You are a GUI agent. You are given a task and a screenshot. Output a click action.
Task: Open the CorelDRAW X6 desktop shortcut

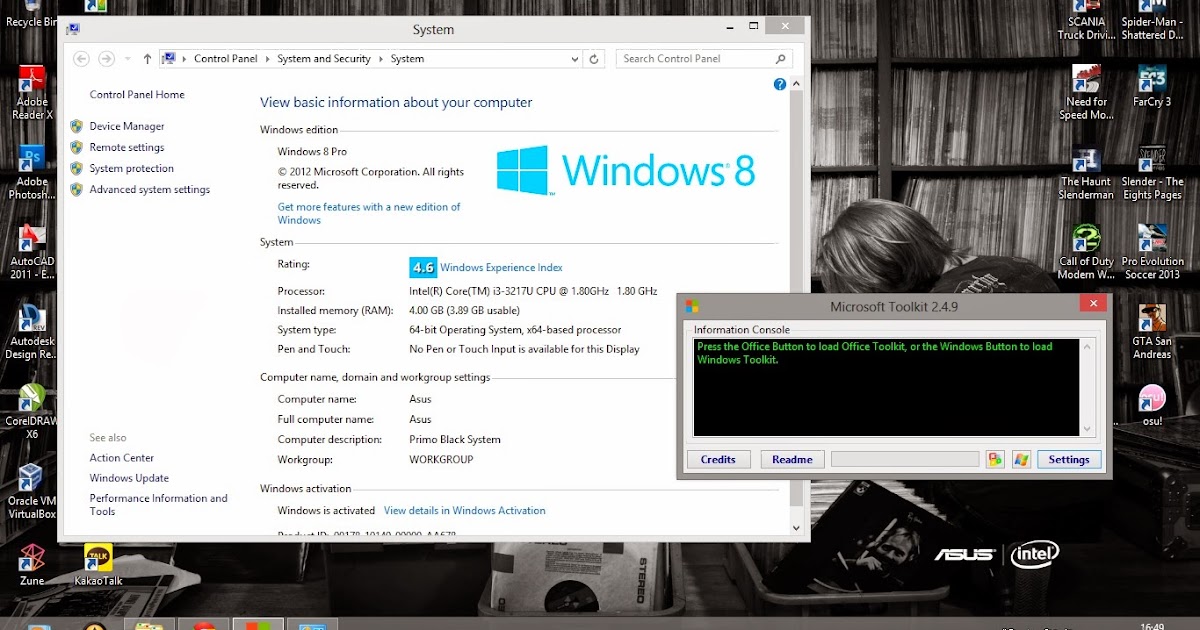32,412
